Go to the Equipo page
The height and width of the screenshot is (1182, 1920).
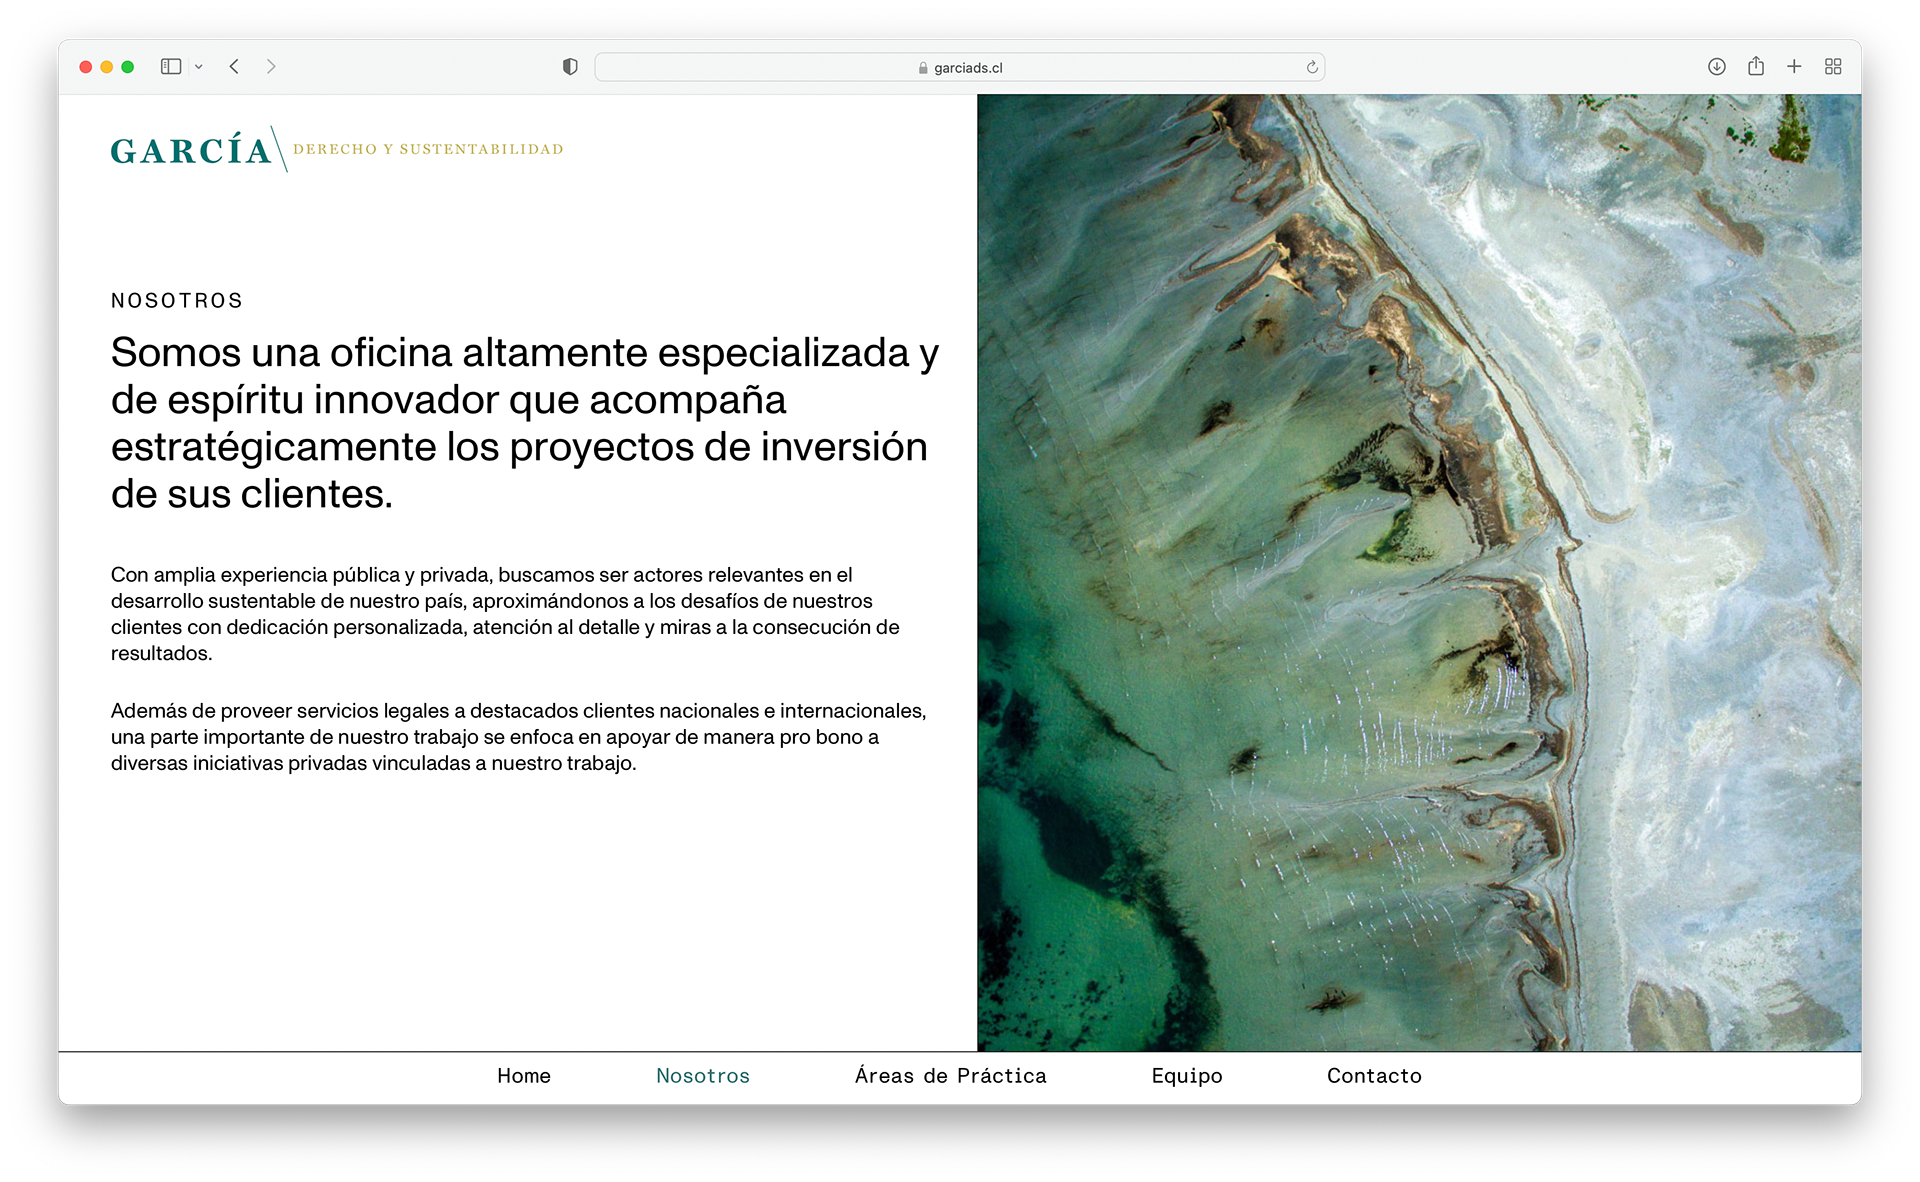click(1187, 1076)
